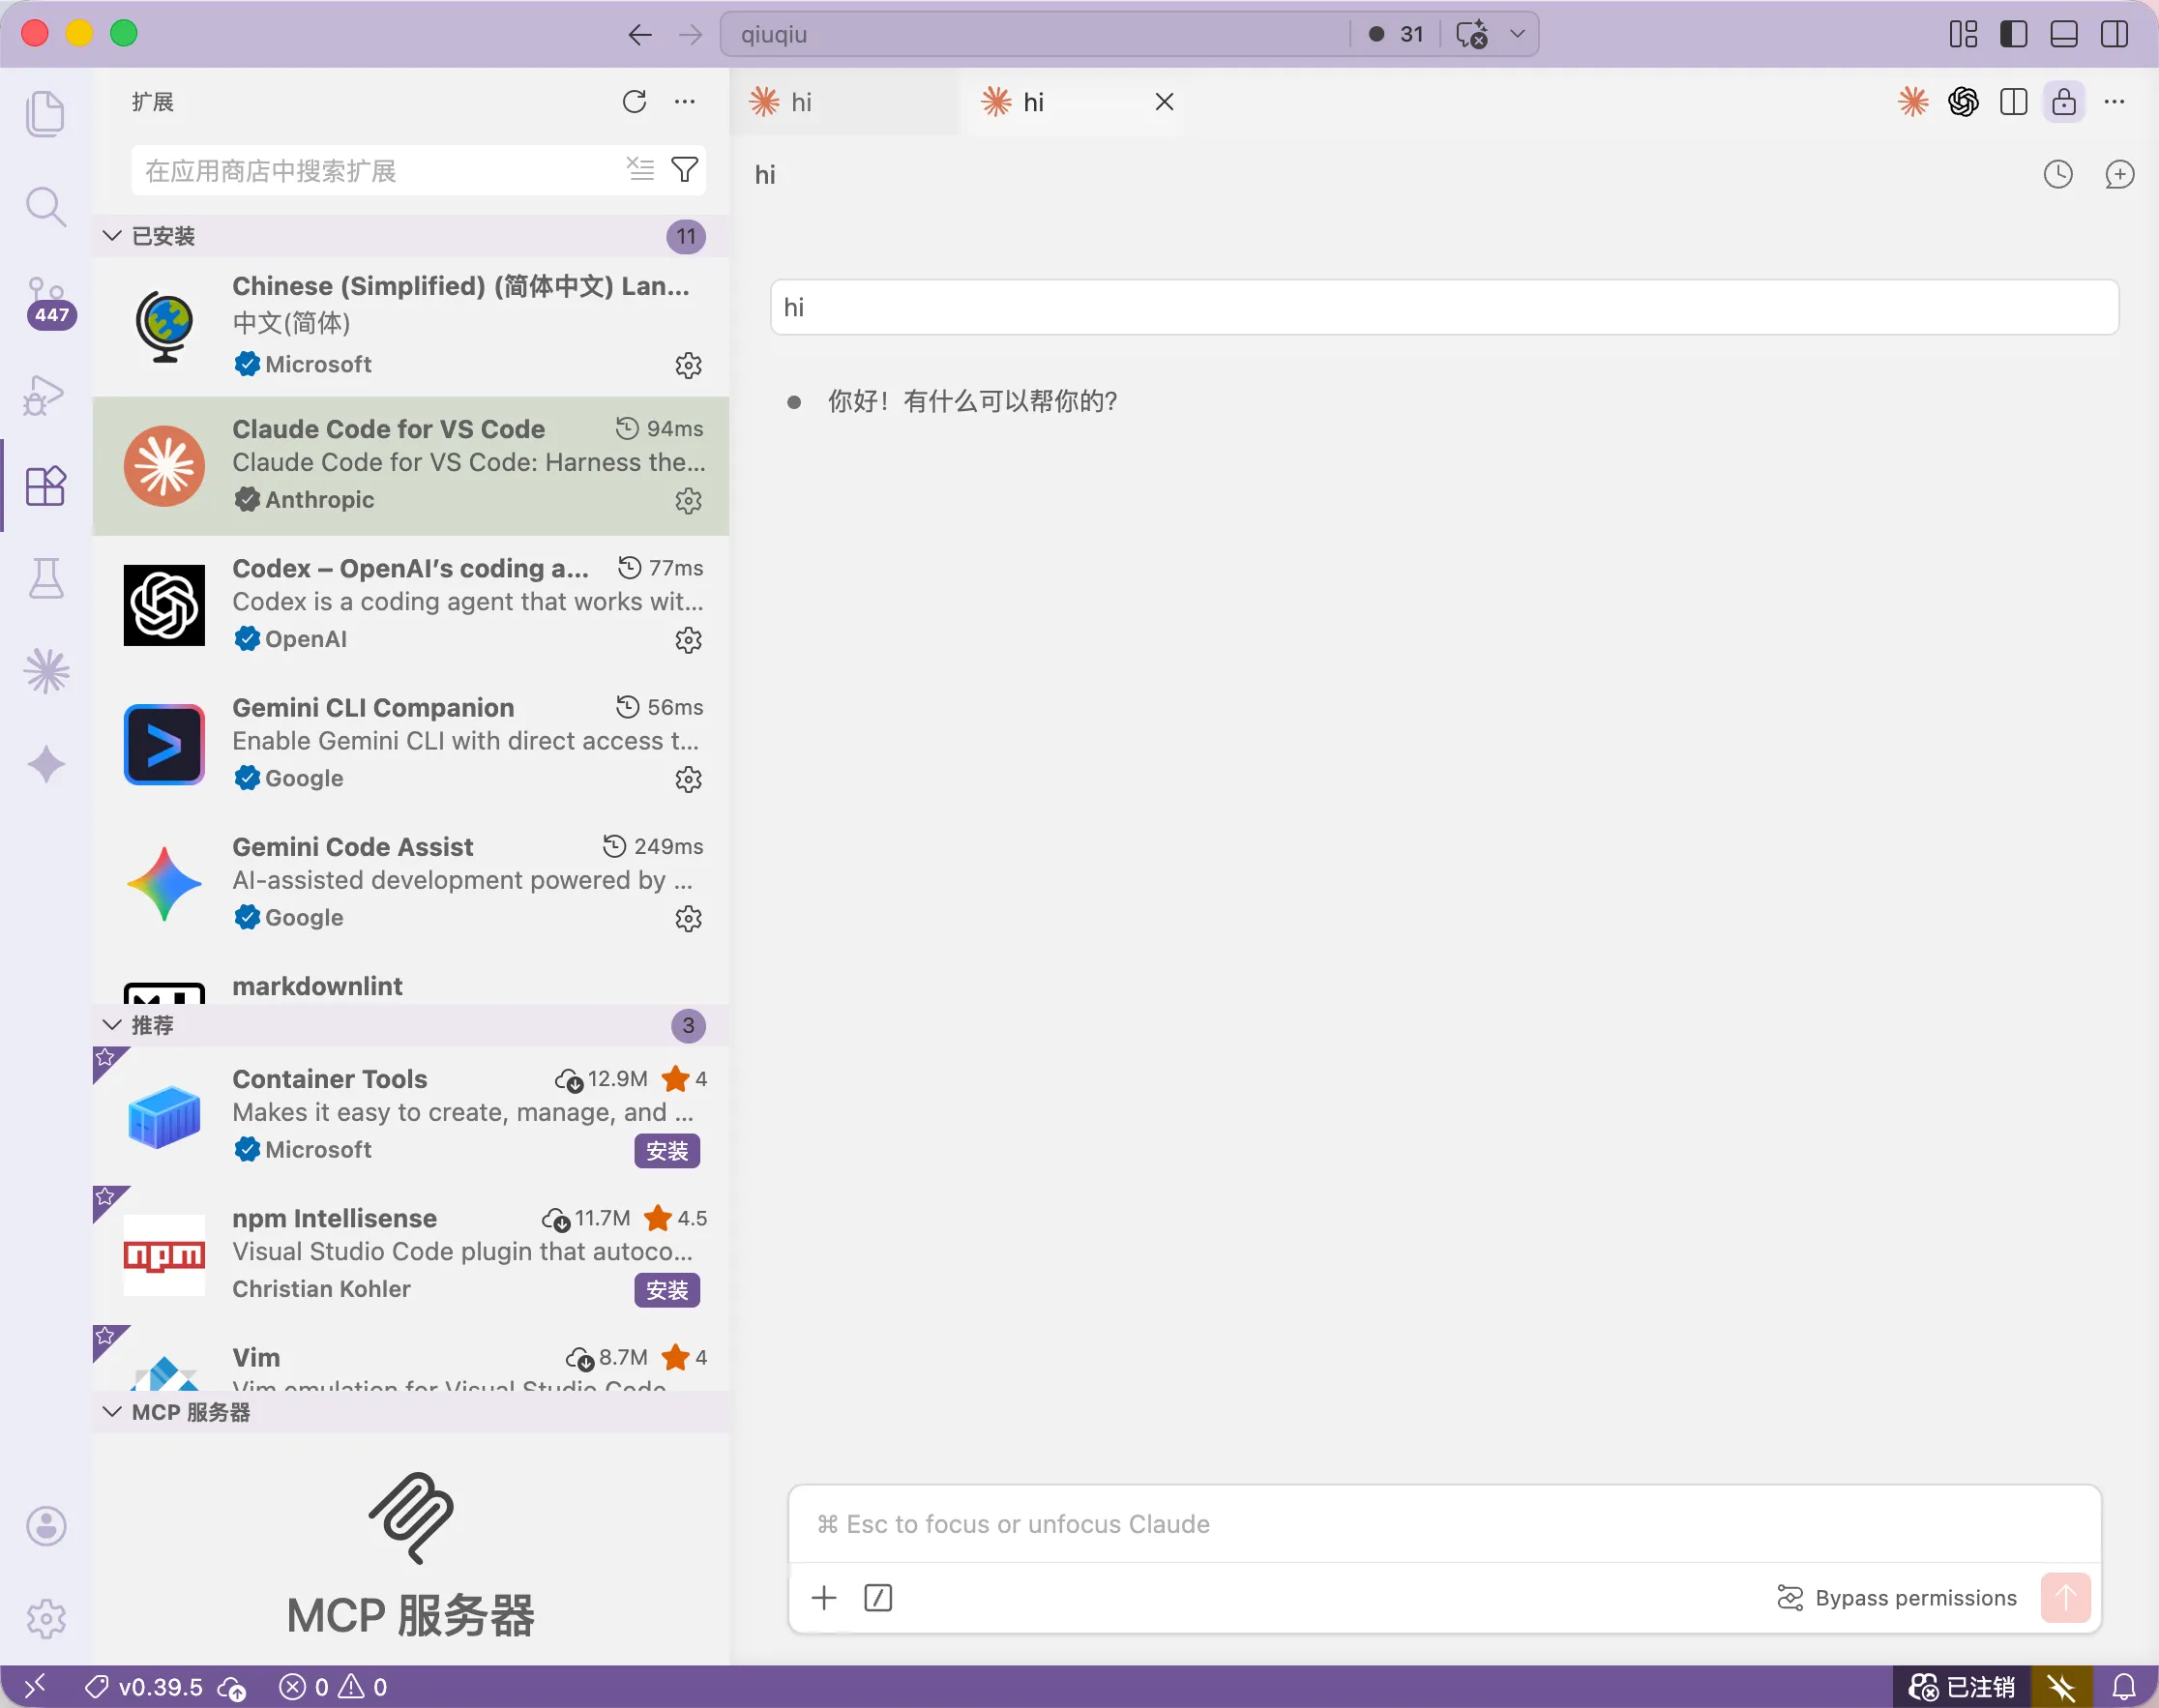Manage Codex extension gear

tap(688, 639)
